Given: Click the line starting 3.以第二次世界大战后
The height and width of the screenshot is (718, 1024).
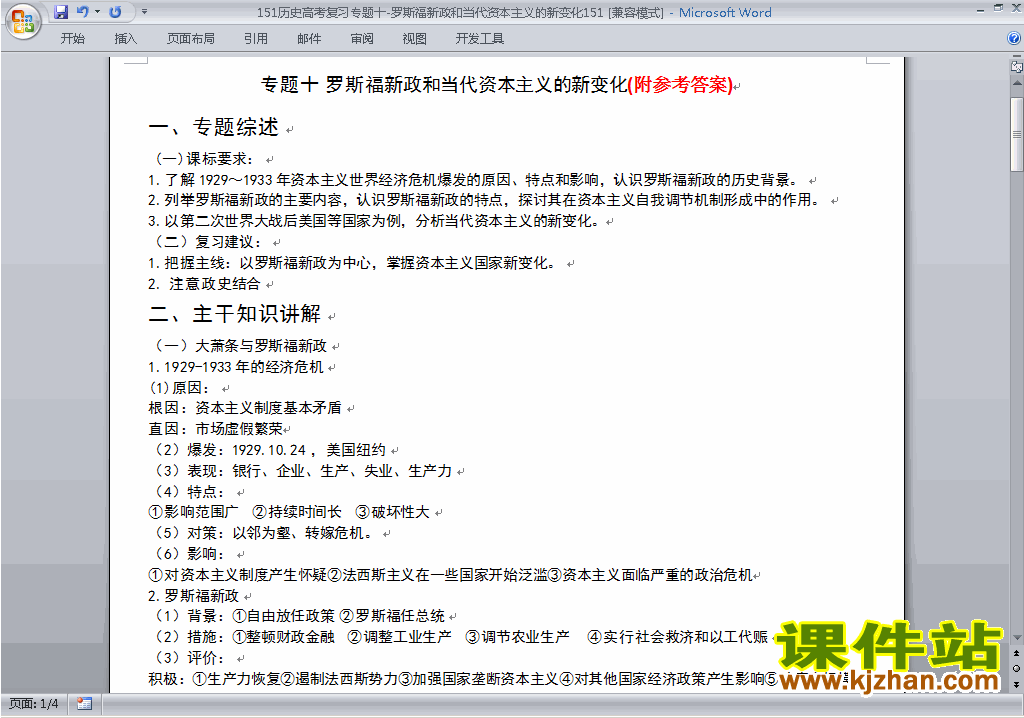Looking at the screenshot, I should pos(374,221).
